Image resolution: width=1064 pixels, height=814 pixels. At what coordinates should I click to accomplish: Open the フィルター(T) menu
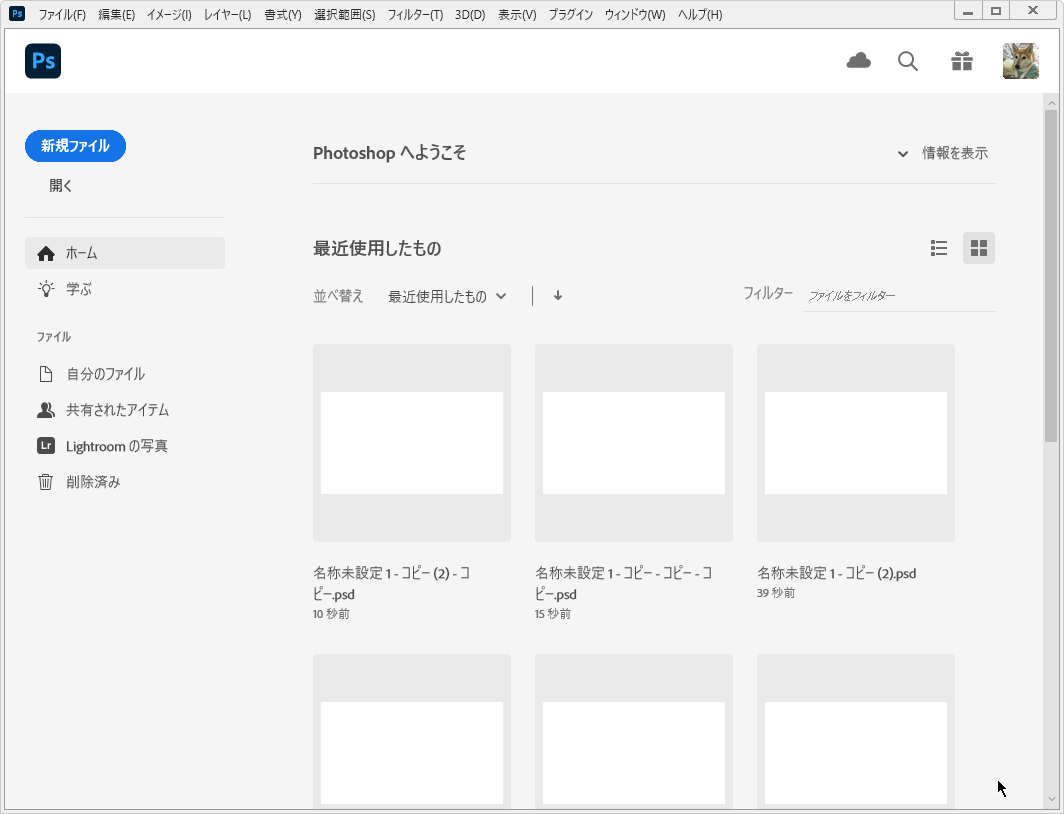tap(414, 14)
